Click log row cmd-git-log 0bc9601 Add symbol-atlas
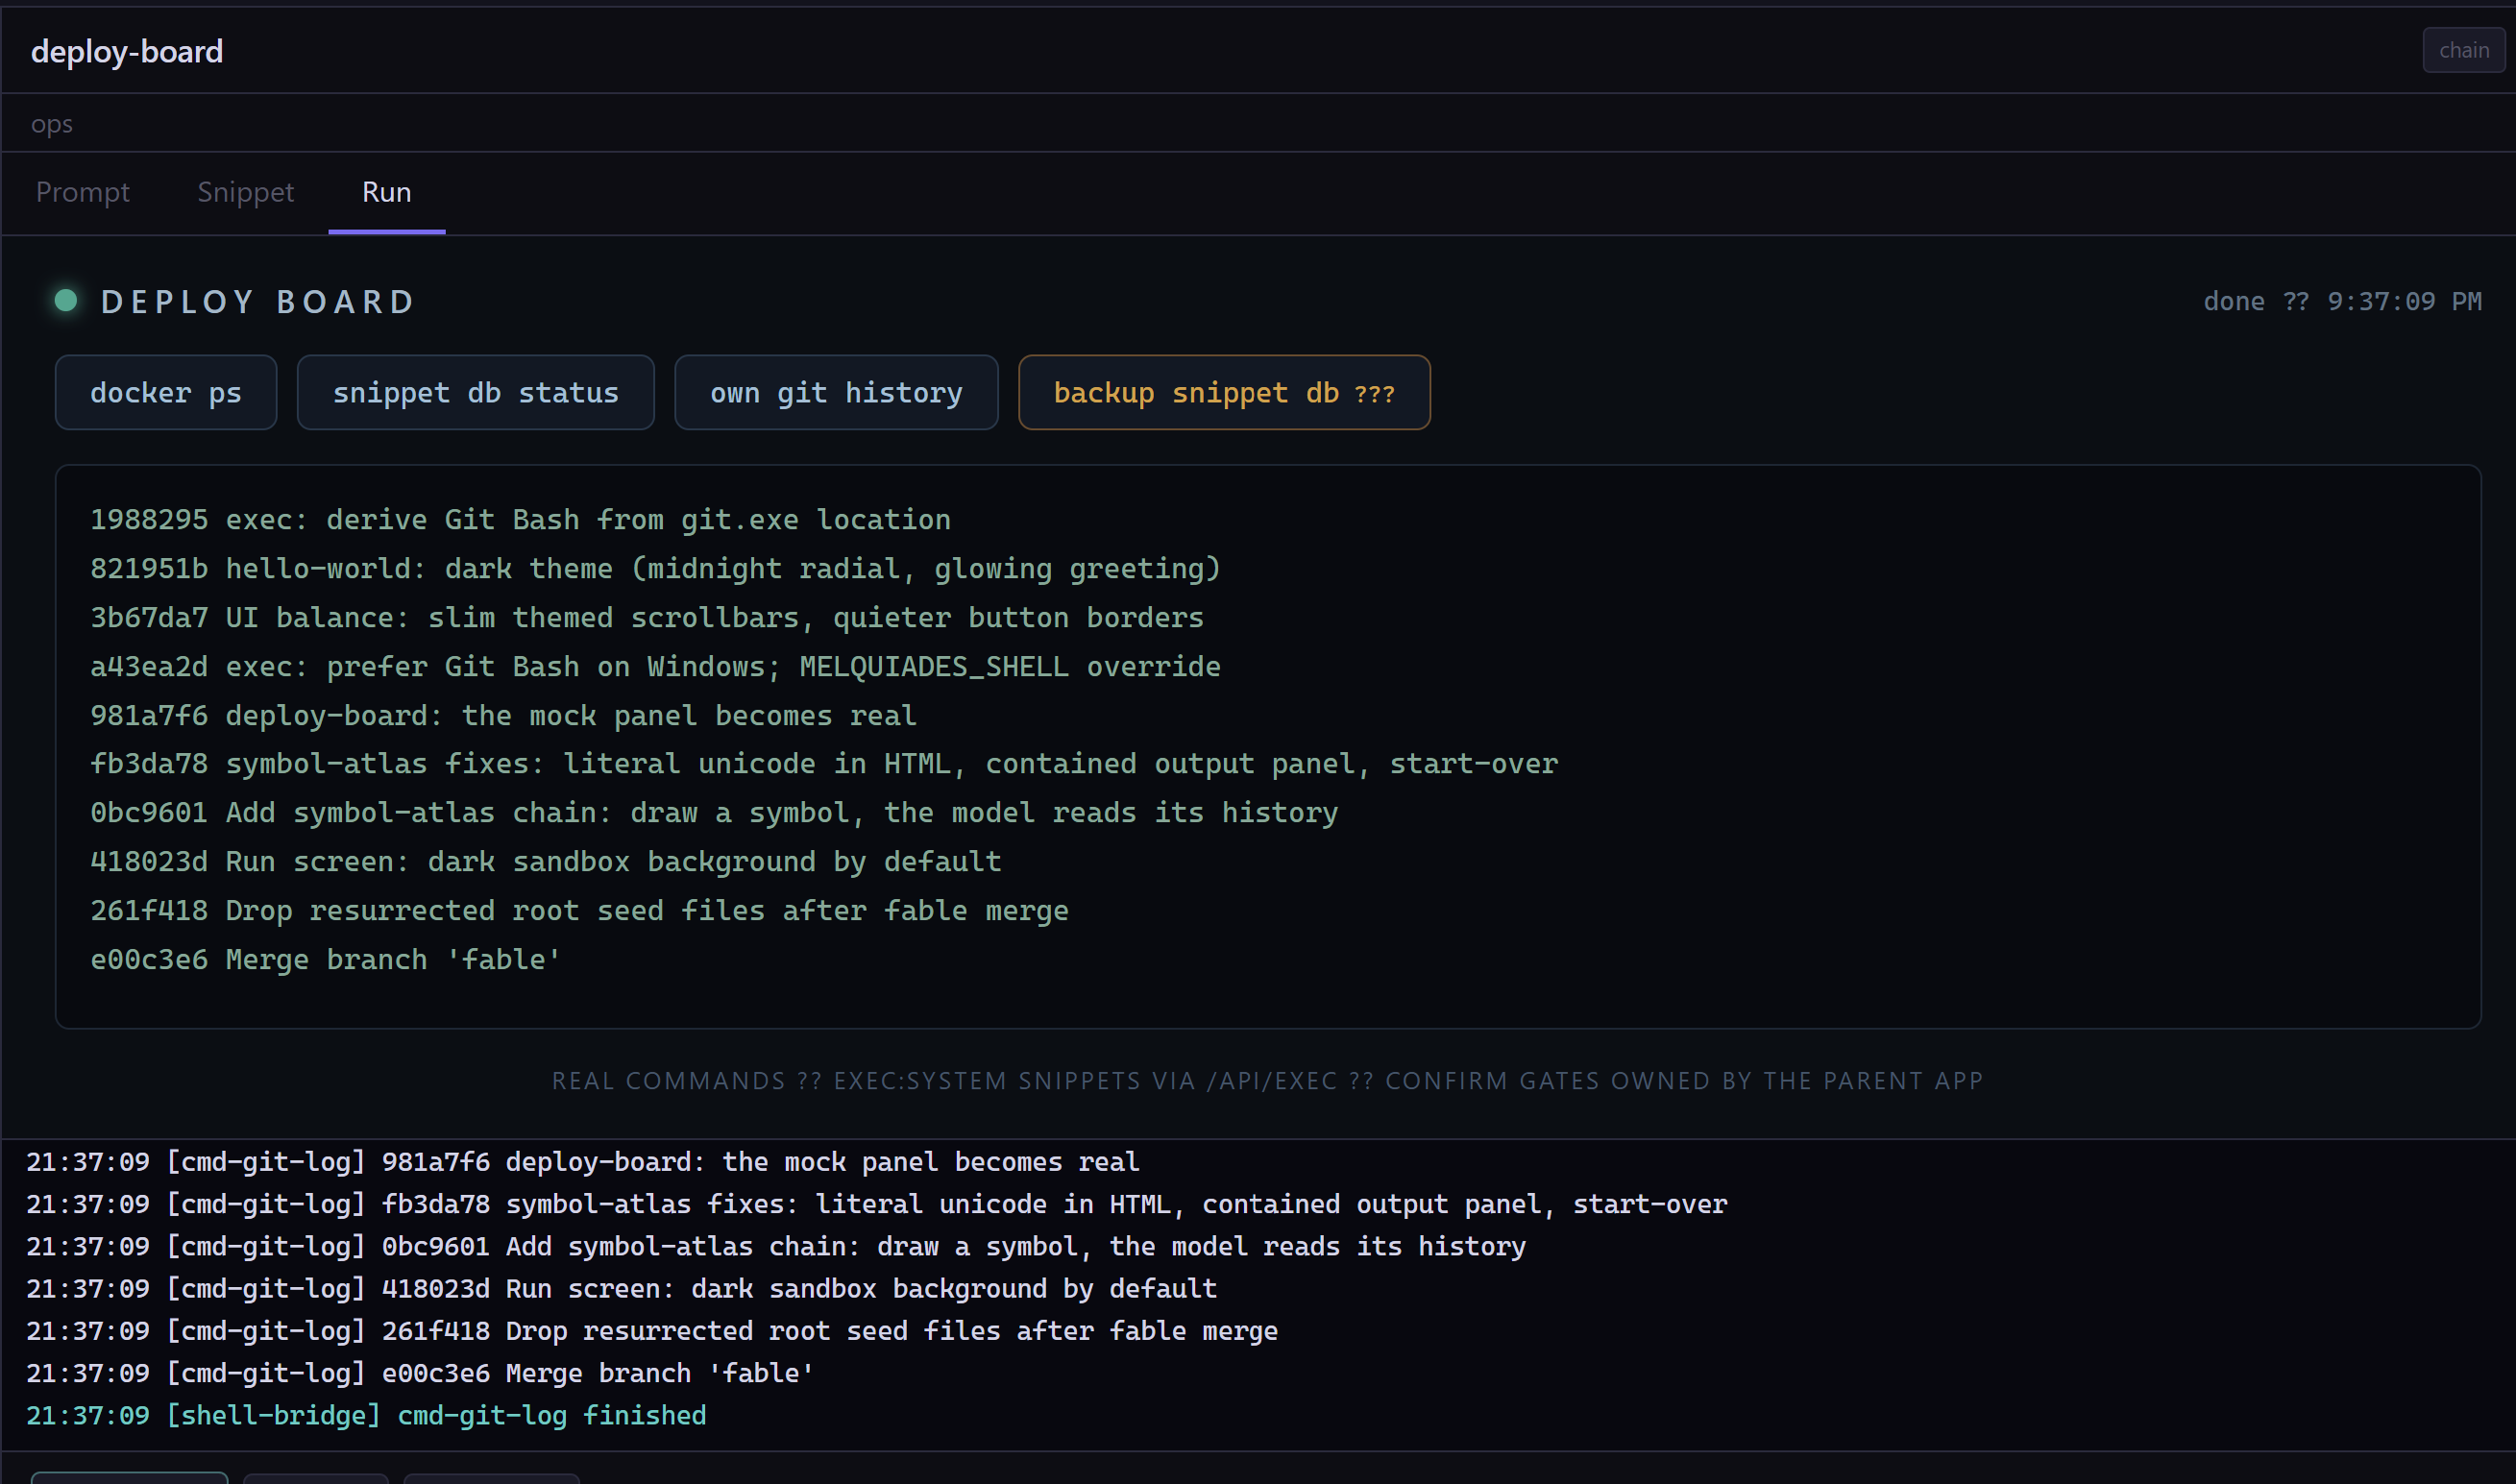2516x1484 pixels. click(775, 1246)
